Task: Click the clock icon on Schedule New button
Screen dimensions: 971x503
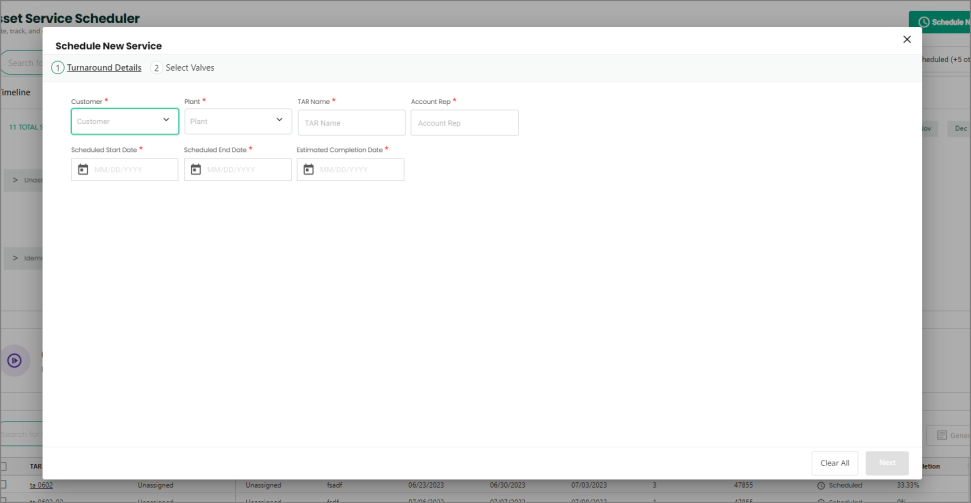Action: (x=922, y=22)
